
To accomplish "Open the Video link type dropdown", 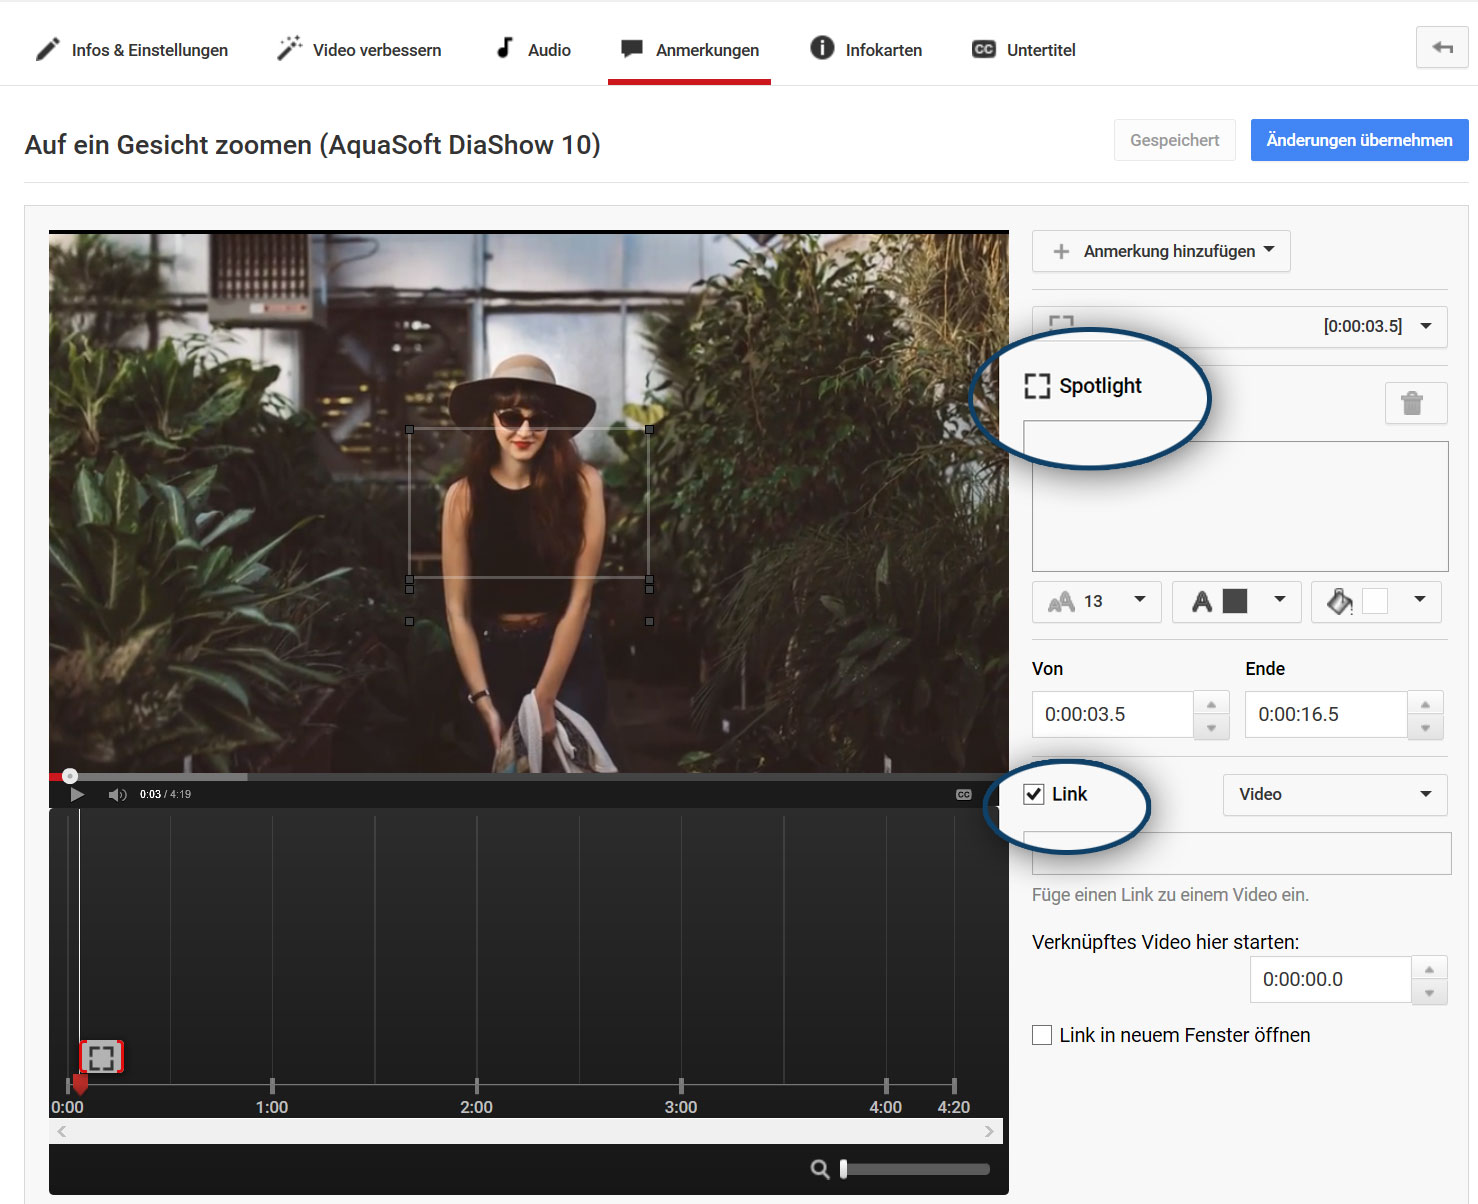I will 1334,794.
